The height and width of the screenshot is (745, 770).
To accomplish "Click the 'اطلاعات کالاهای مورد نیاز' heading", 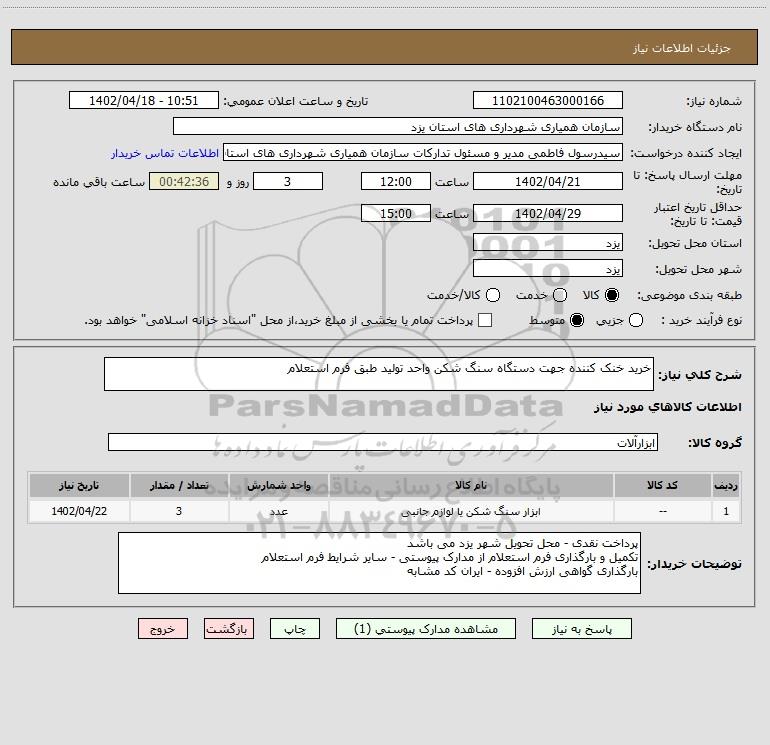I will pos(668,407).
